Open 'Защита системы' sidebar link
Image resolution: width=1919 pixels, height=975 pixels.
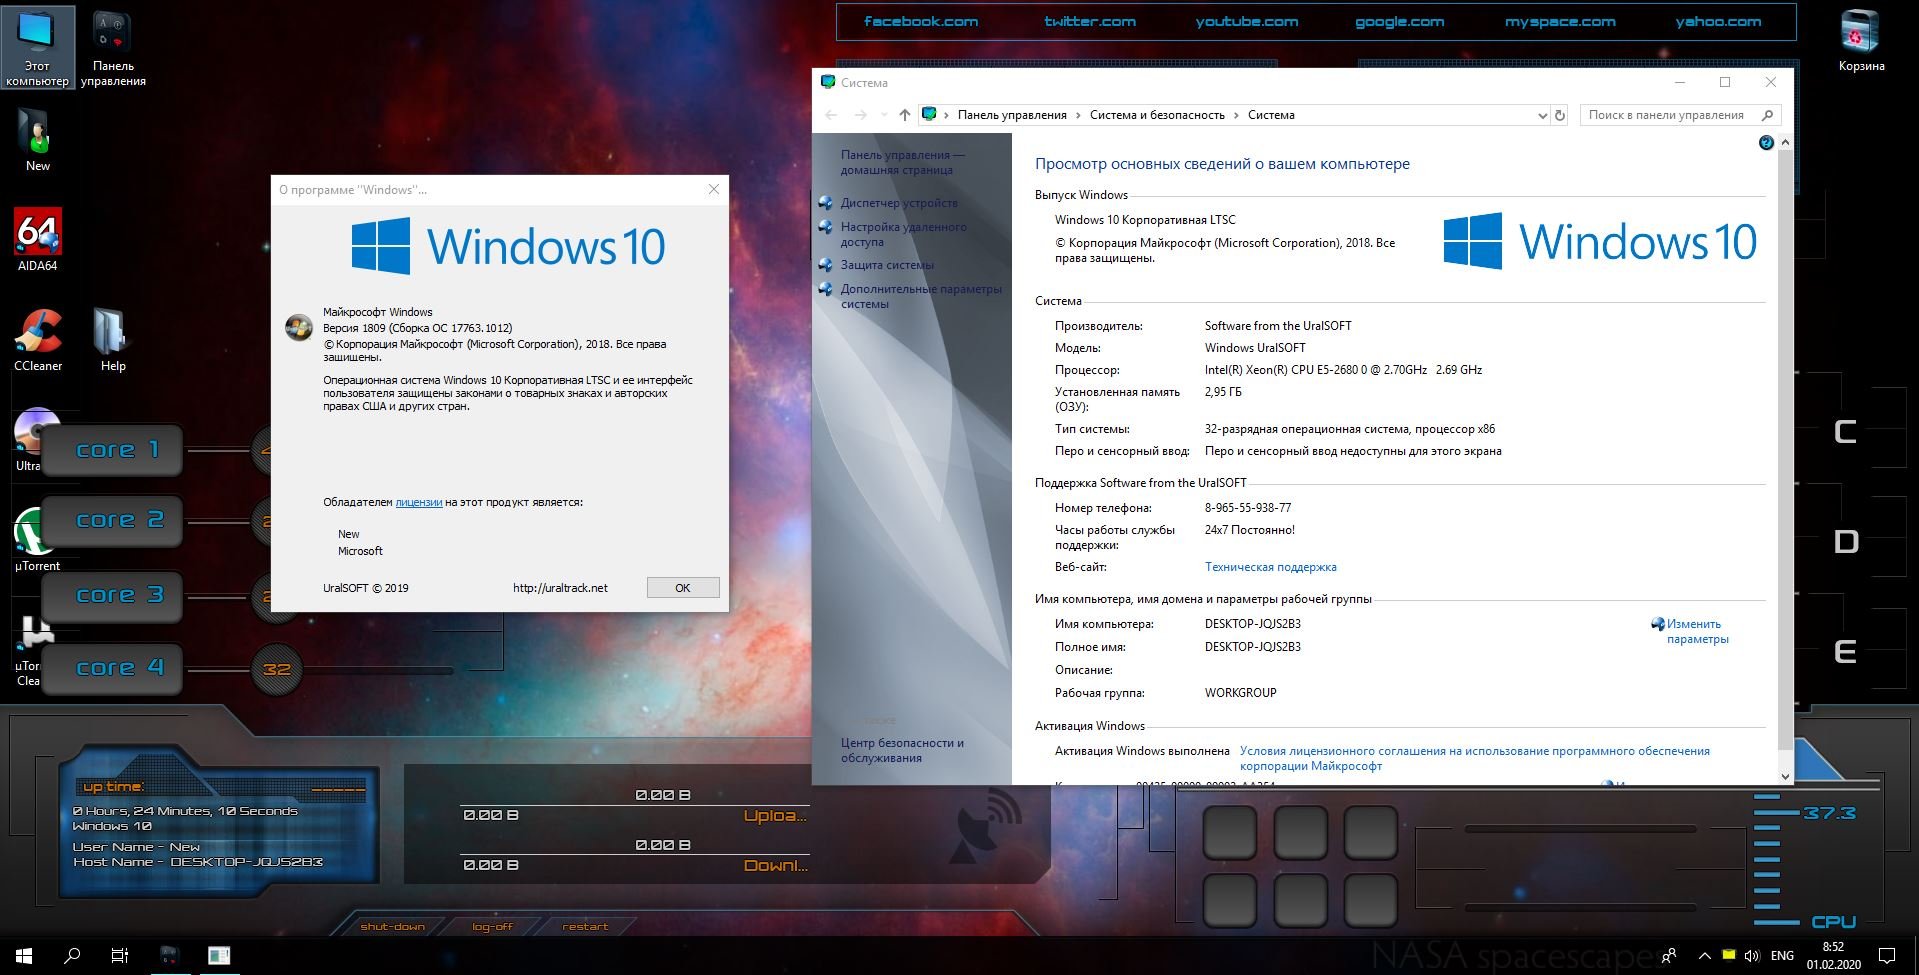887,265
